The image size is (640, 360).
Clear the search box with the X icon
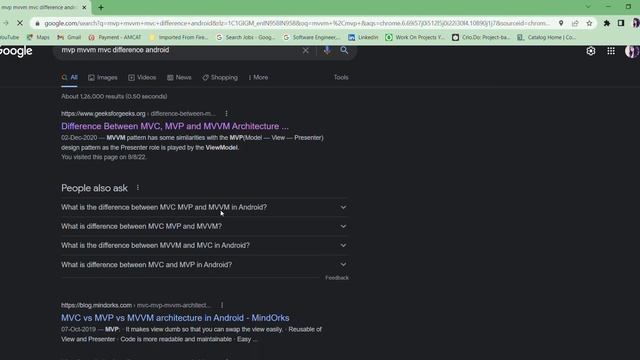305,51
